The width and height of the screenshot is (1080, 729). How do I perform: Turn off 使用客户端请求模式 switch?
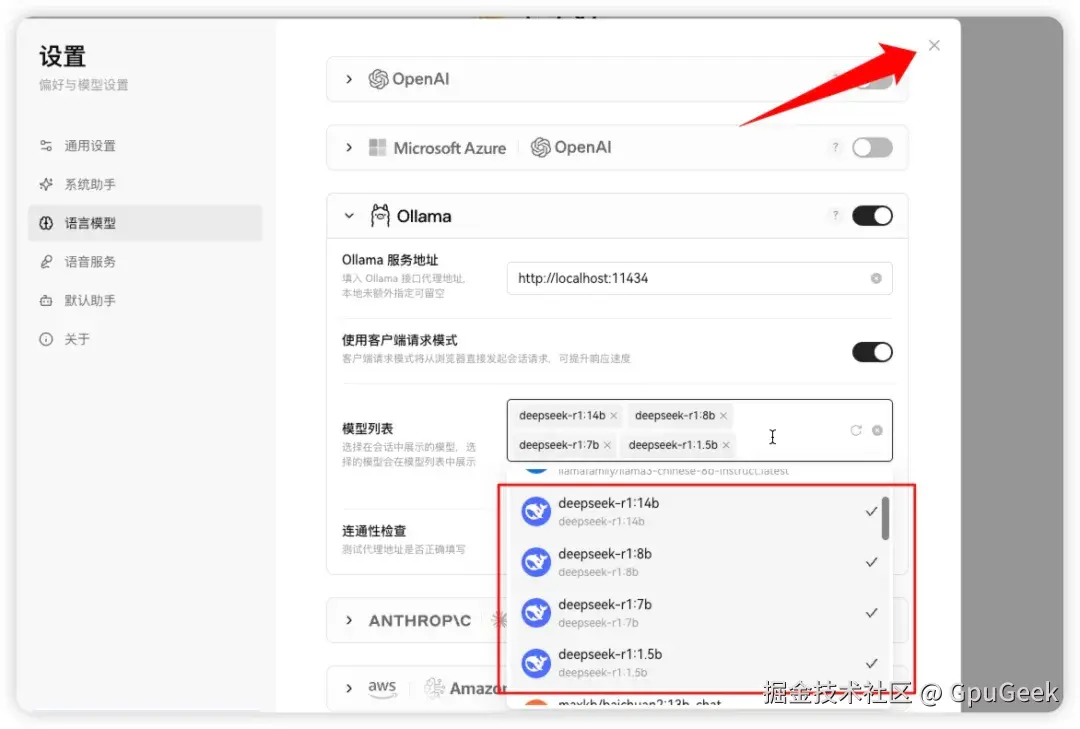pos(872,352)
